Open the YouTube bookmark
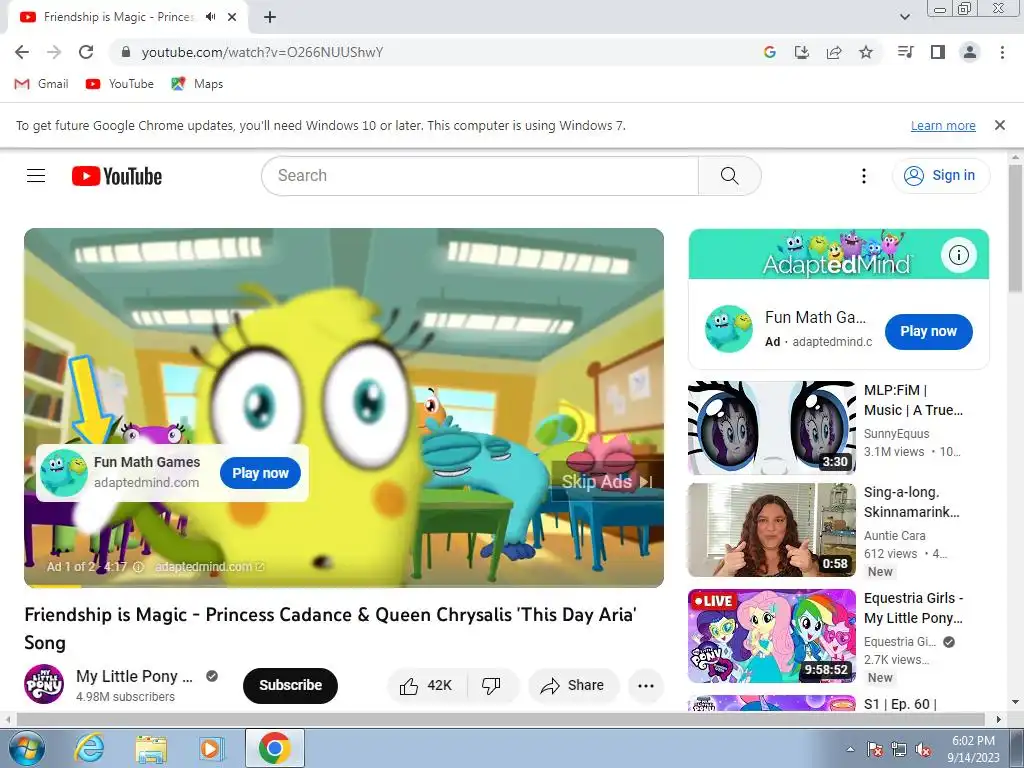The height and width of the screenshot is (768, 1024). 120,84
